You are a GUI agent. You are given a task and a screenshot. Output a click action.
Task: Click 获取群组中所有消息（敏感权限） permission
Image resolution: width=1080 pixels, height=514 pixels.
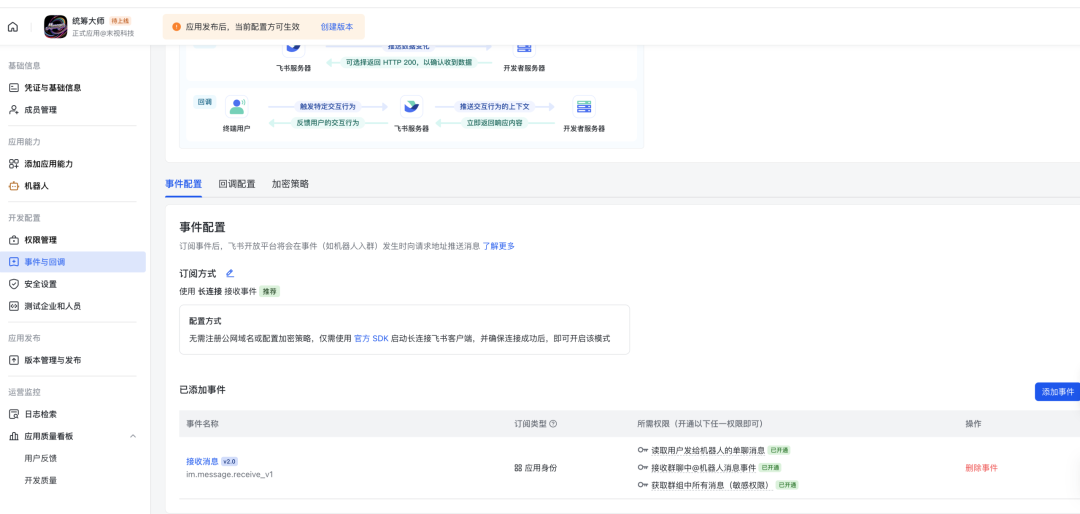712,485
